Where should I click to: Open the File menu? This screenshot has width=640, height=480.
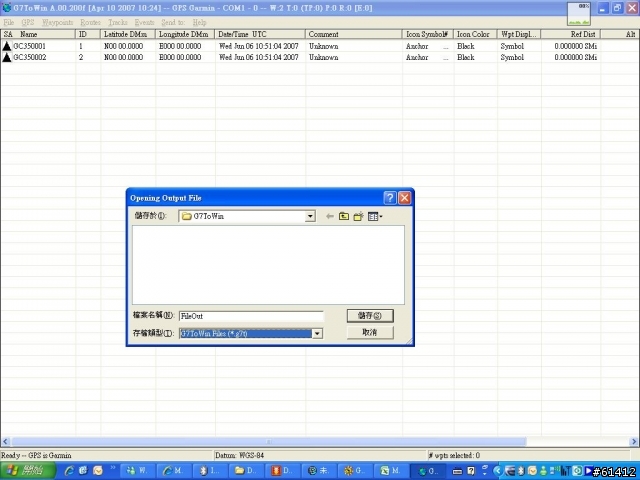click(x=9, y=22)
